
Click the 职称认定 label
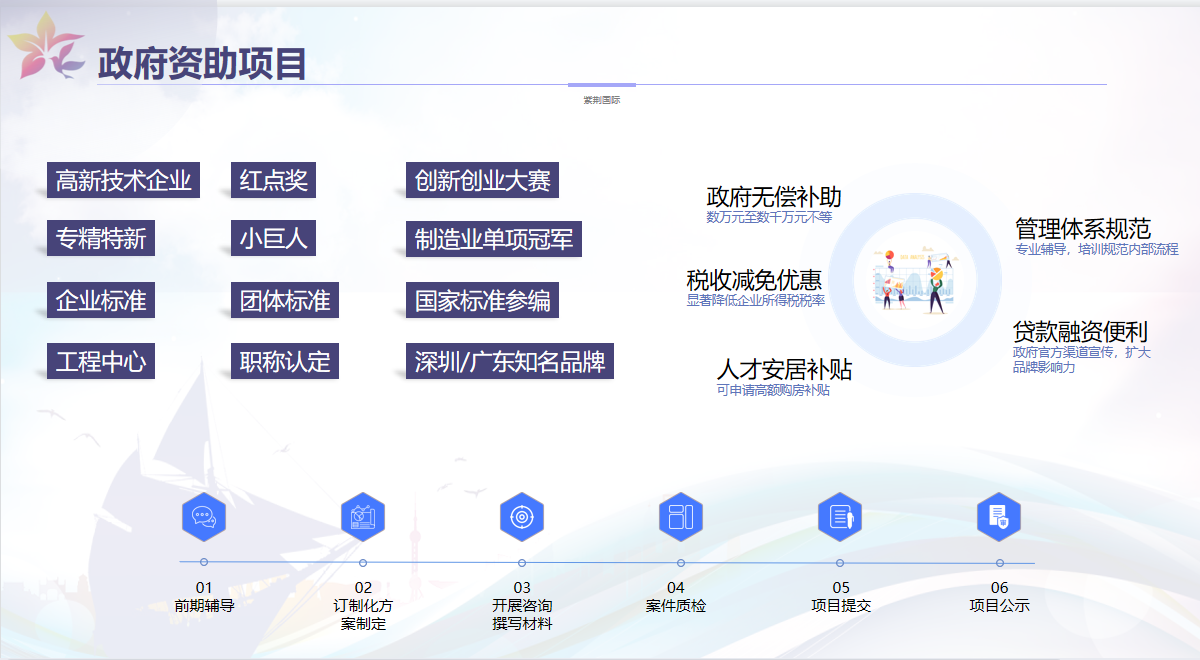coord(284,361)
